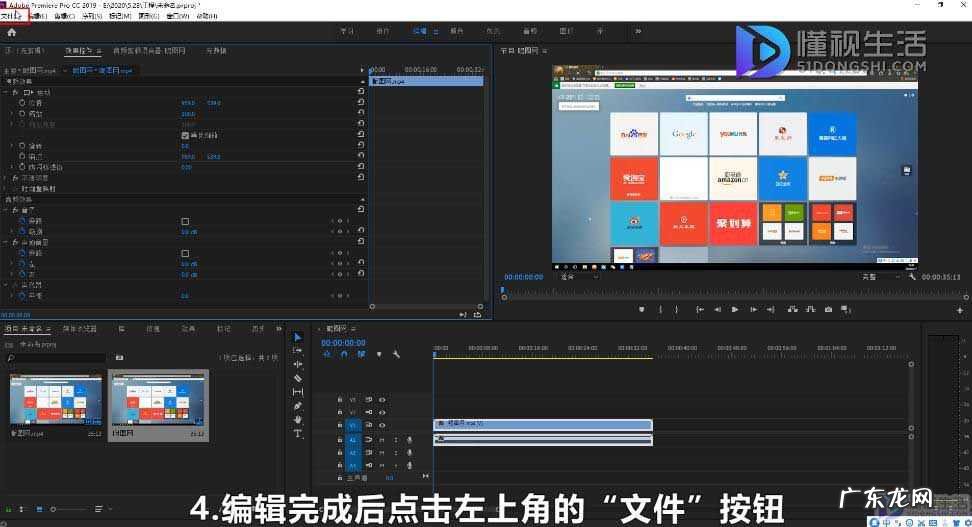Toggle Scale stopwatch animation
The height and width of the screenshot is (527, 972).
point(22,113)
